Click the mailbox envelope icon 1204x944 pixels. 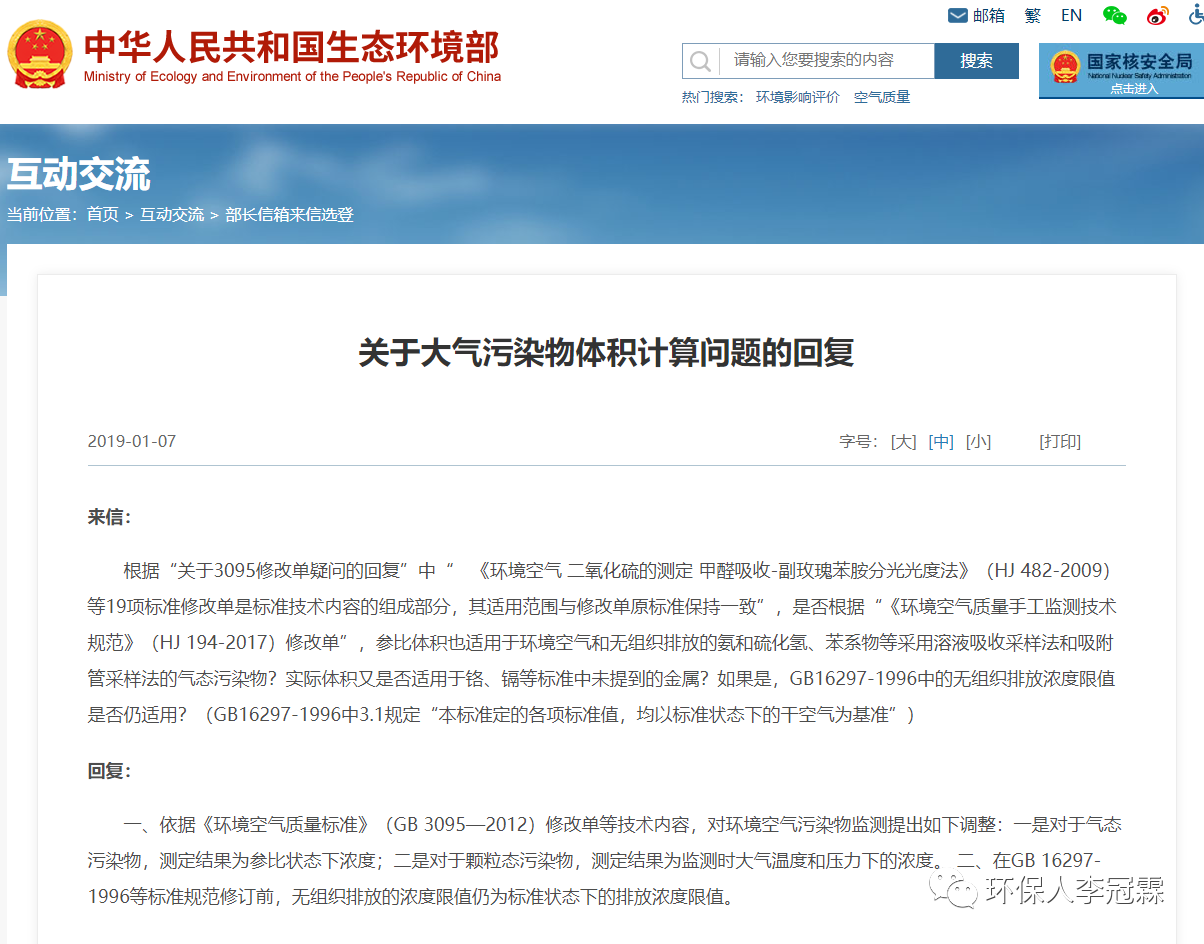957,16
